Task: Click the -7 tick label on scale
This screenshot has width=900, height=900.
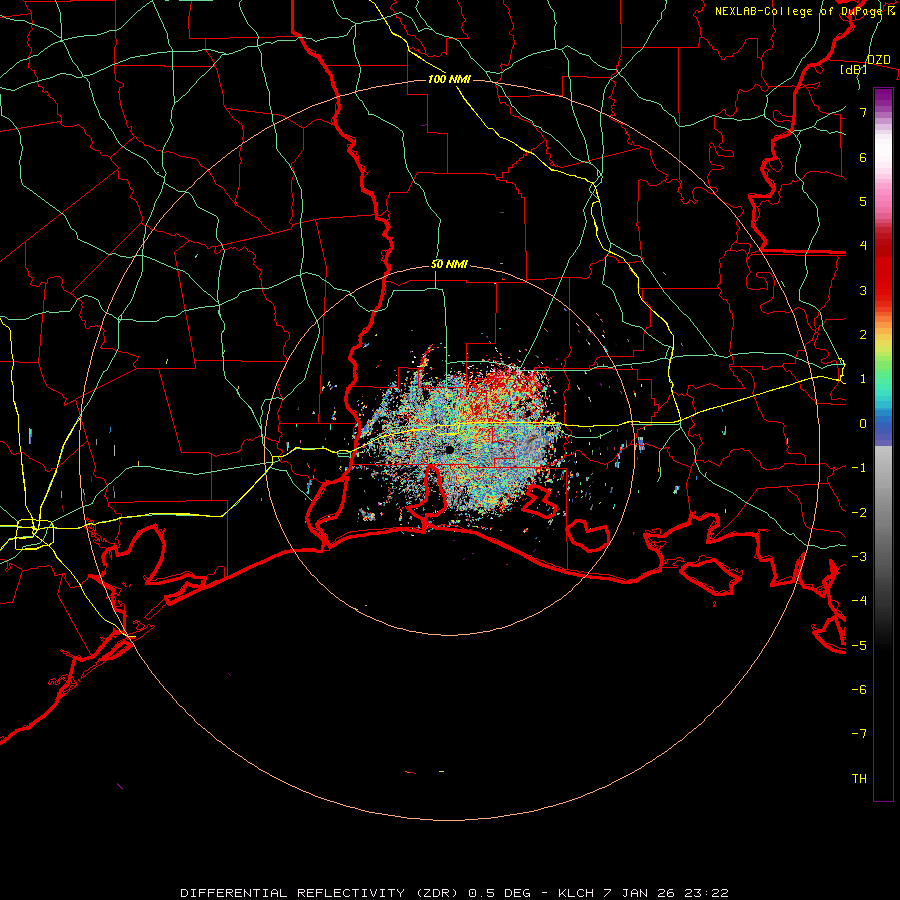Action: pyautogui.click(x=859, y=734)
